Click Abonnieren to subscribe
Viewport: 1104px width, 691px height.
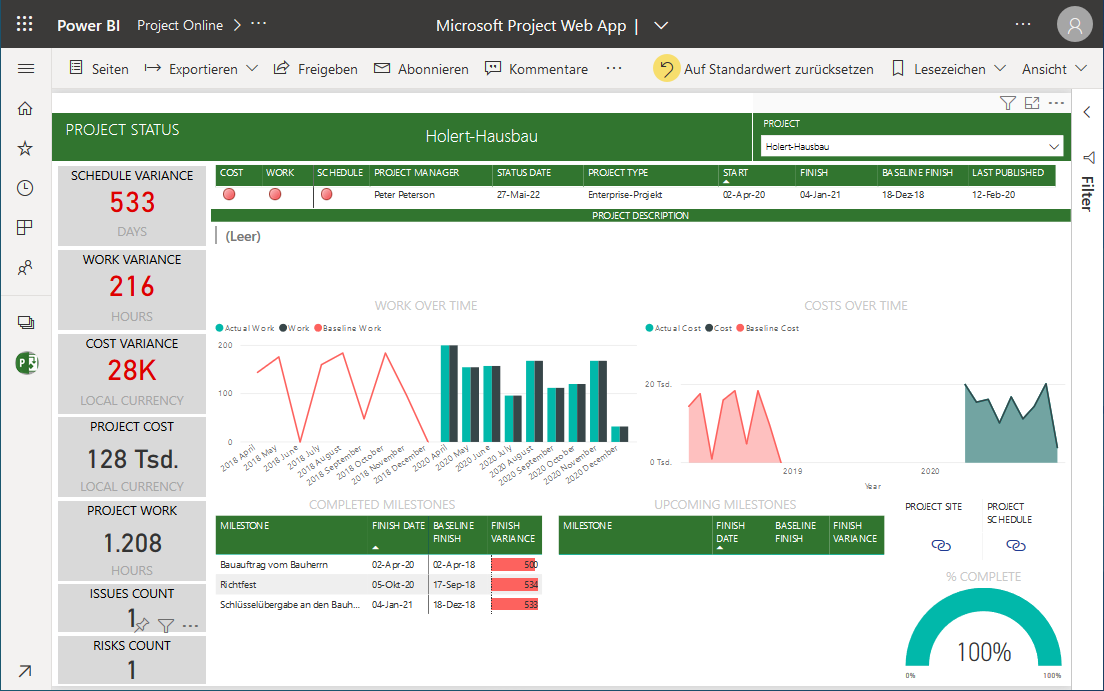click(421, 68)
